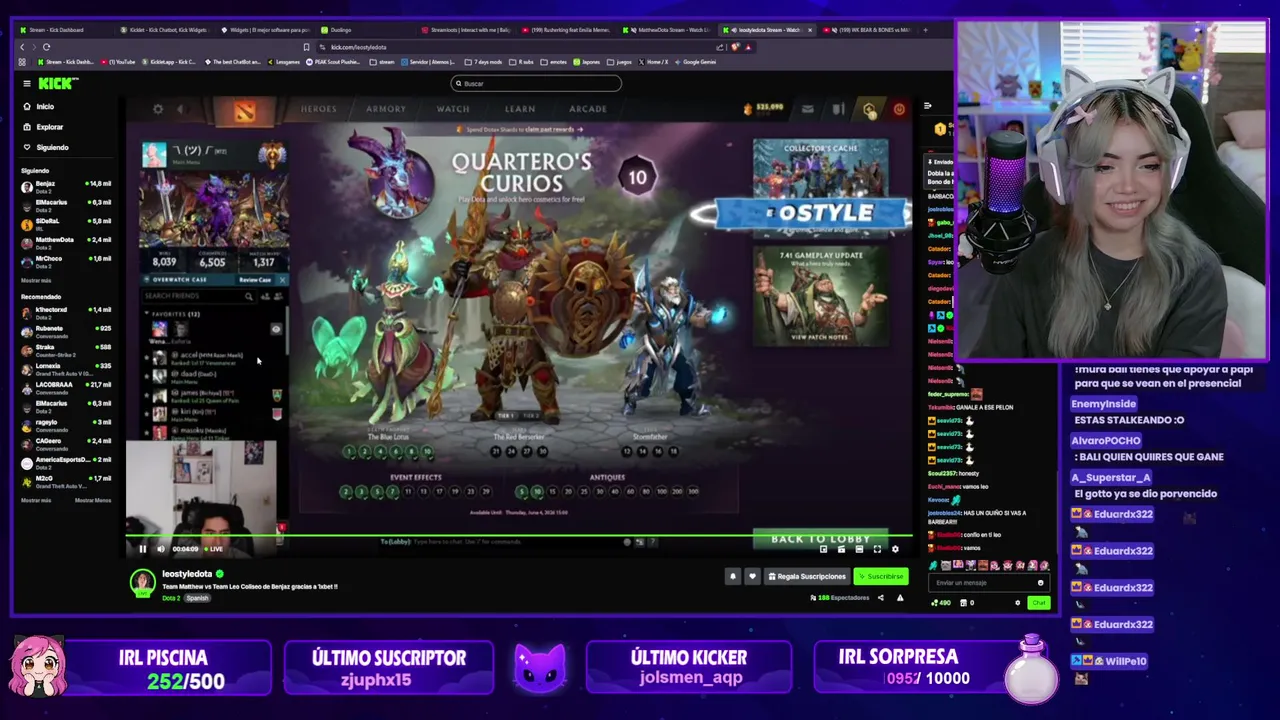Select ARMORY tab in Dota menu
The width and height of the screenshot is (1280, 720).
coord(386,109)
